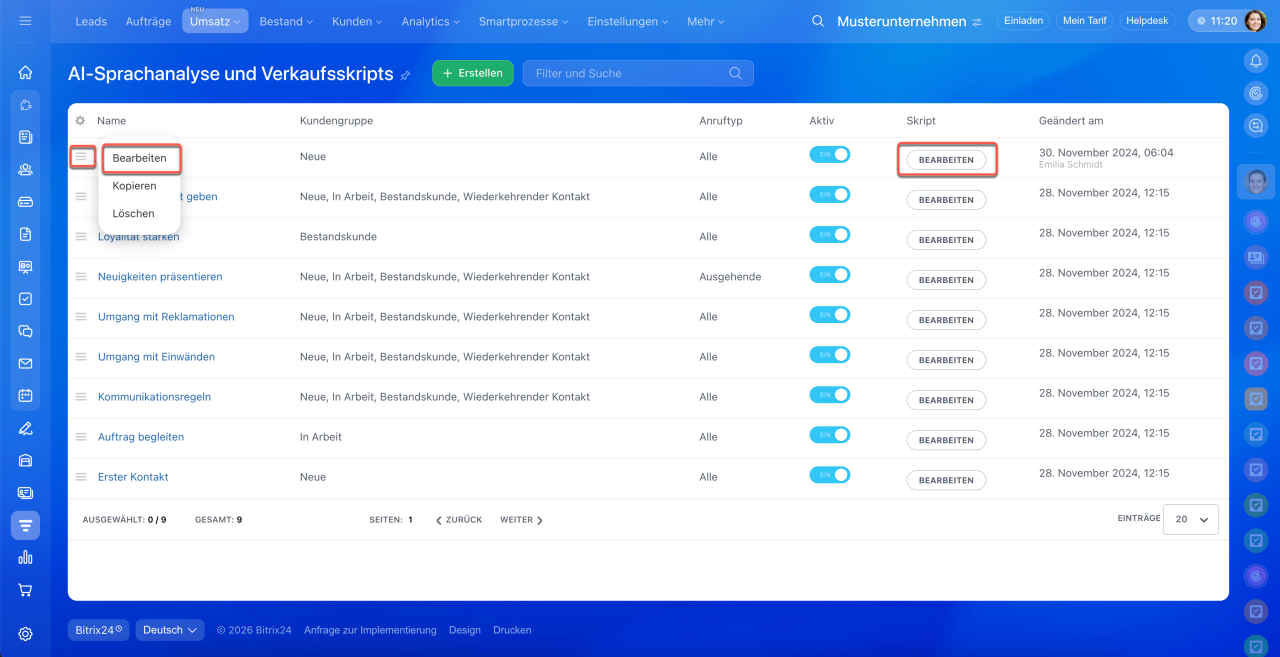Screen dimensions: 1280x657
Task: Click the table settings gear icon
Action: pos(80,121)
